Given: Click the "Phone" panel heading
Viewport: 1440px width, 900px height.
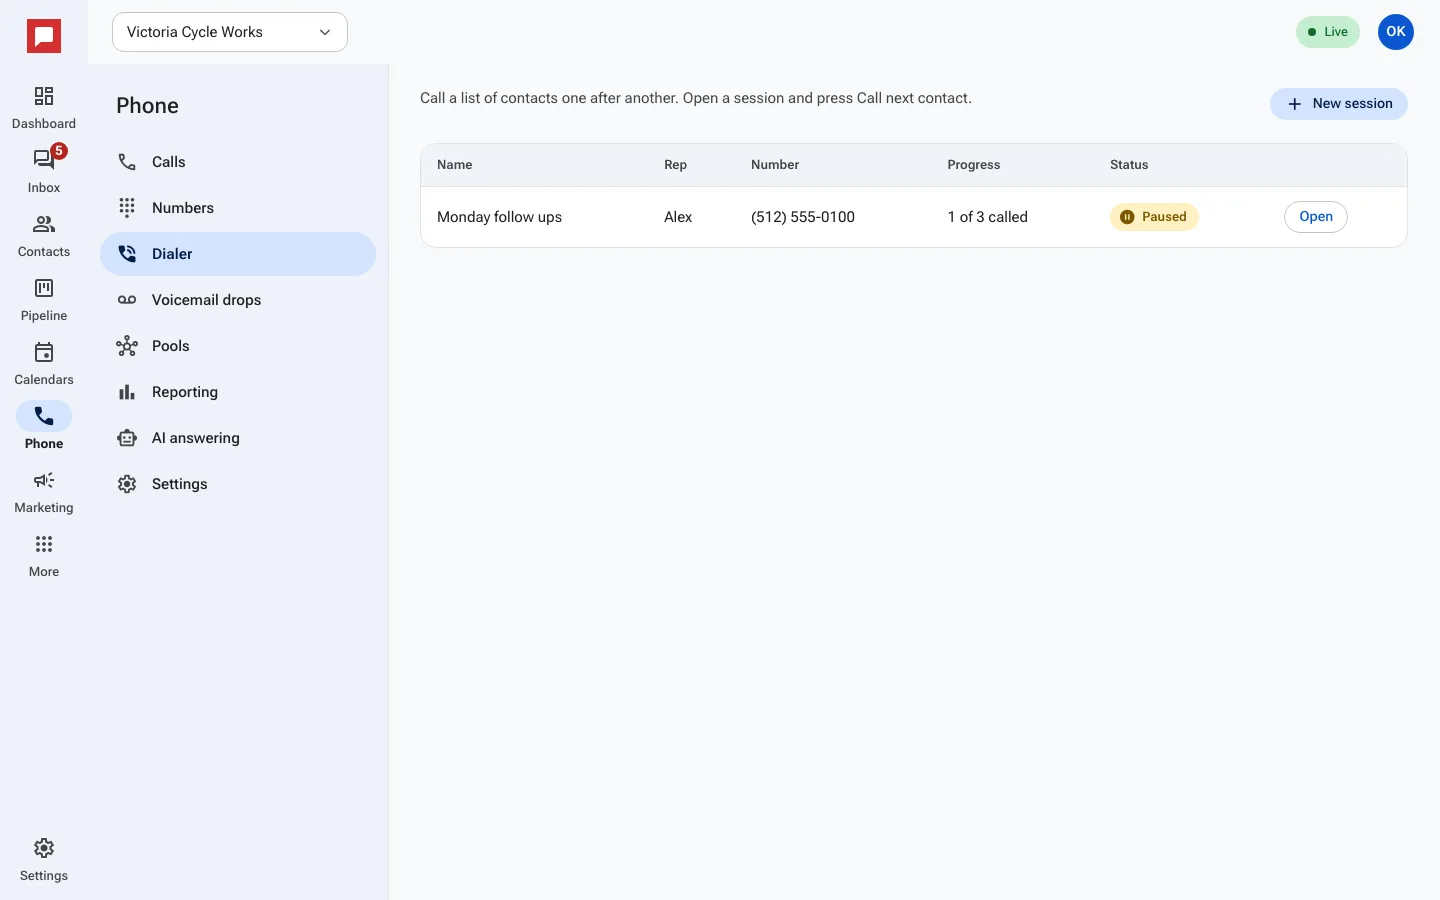Looking at the screenshot, I should click(148, 106).
